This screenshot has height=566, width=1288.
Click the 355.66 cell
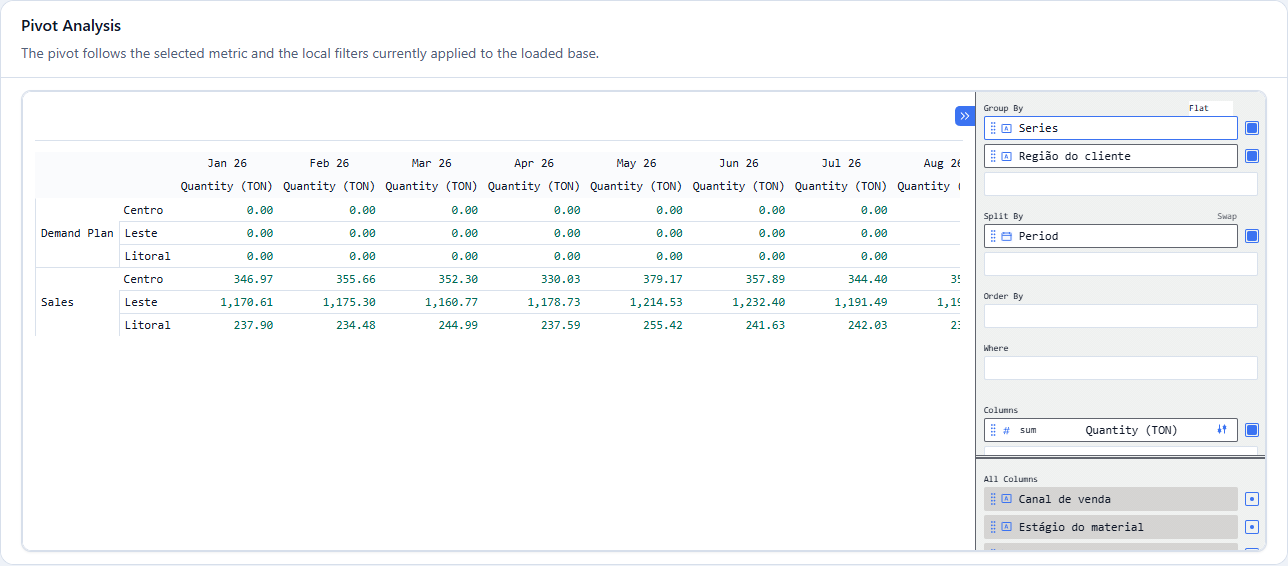355,279
